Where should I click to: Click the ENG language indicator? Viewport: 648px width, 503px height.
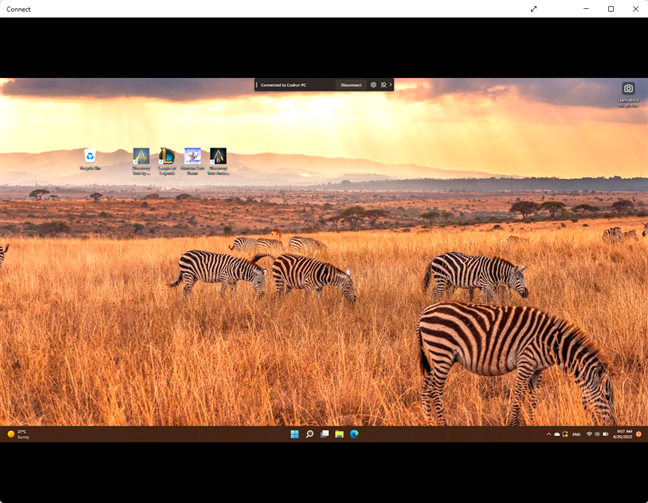(577, 434)
